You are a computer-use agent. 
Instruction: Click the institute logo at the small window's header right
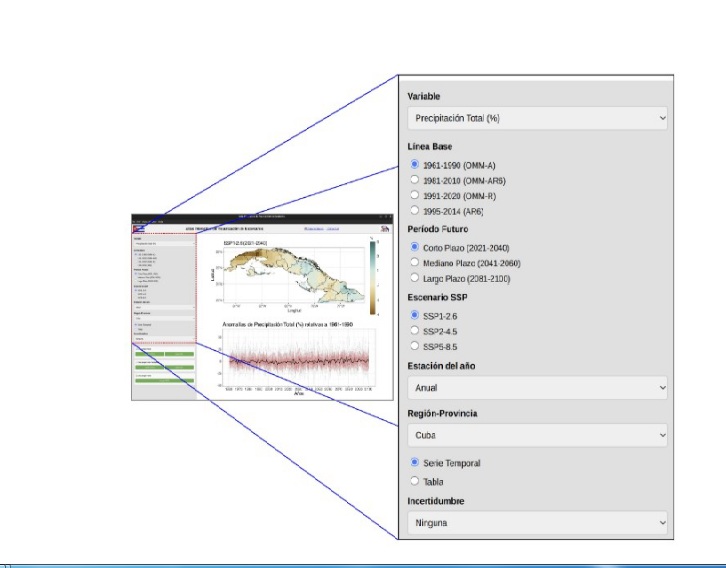[385, 229]
